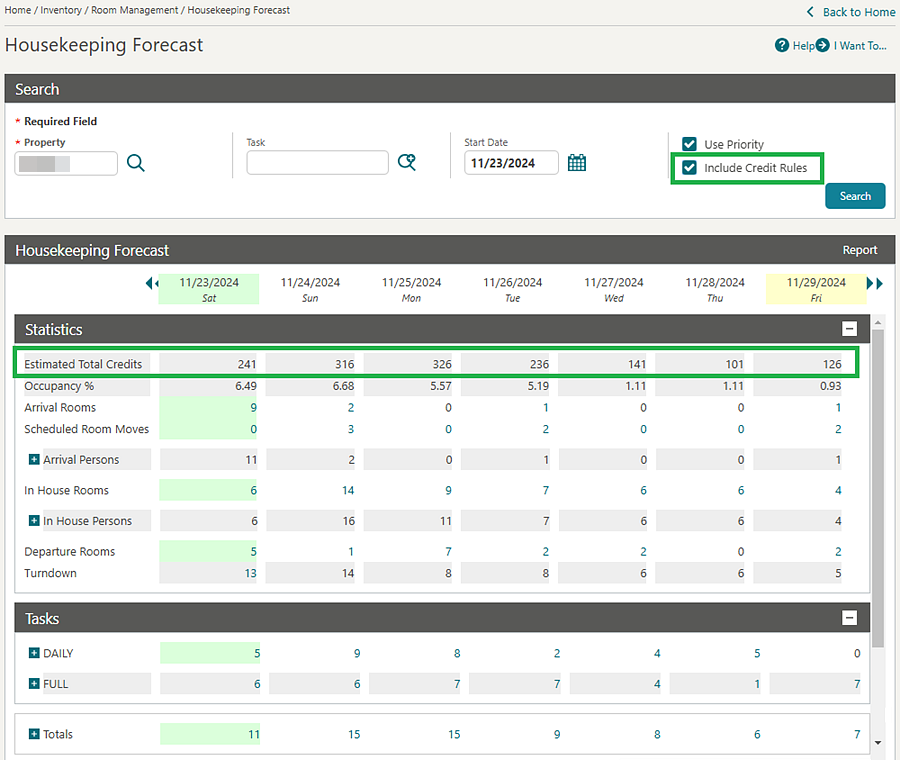The height and width of the screenshot is (760, 900).
Task: Click the I Want To arrow icon
Action: 823,45
